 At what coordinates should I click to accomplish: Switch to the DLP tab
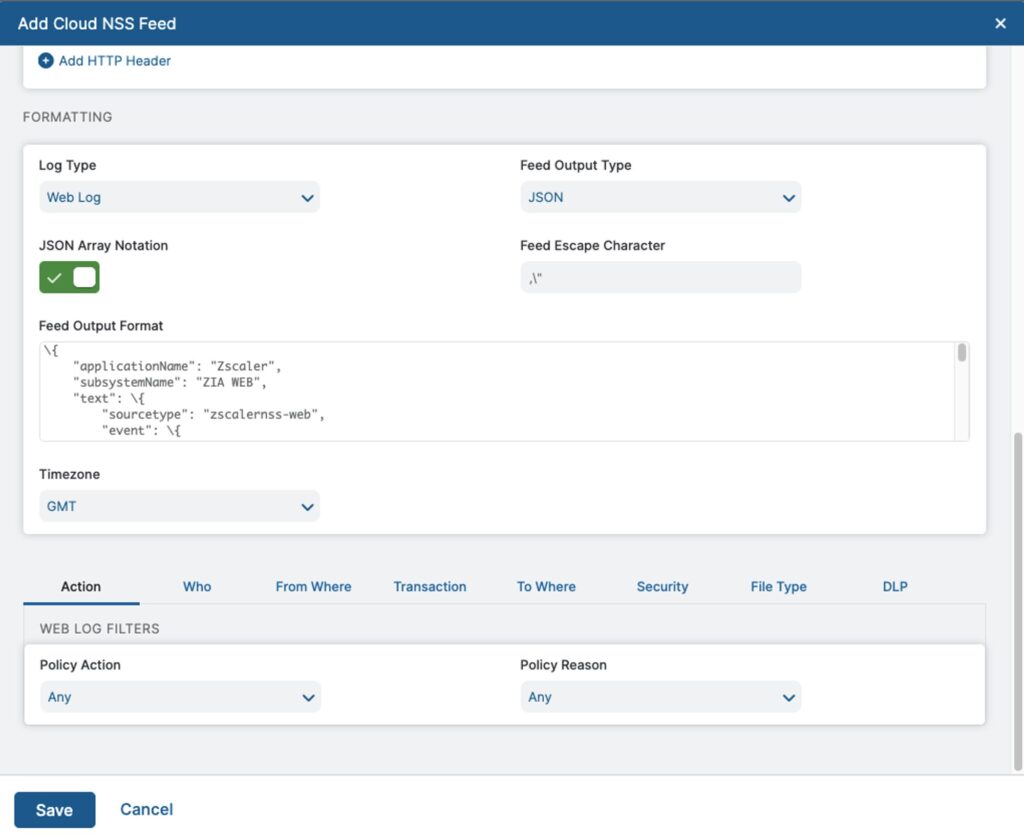coord(895,587)
